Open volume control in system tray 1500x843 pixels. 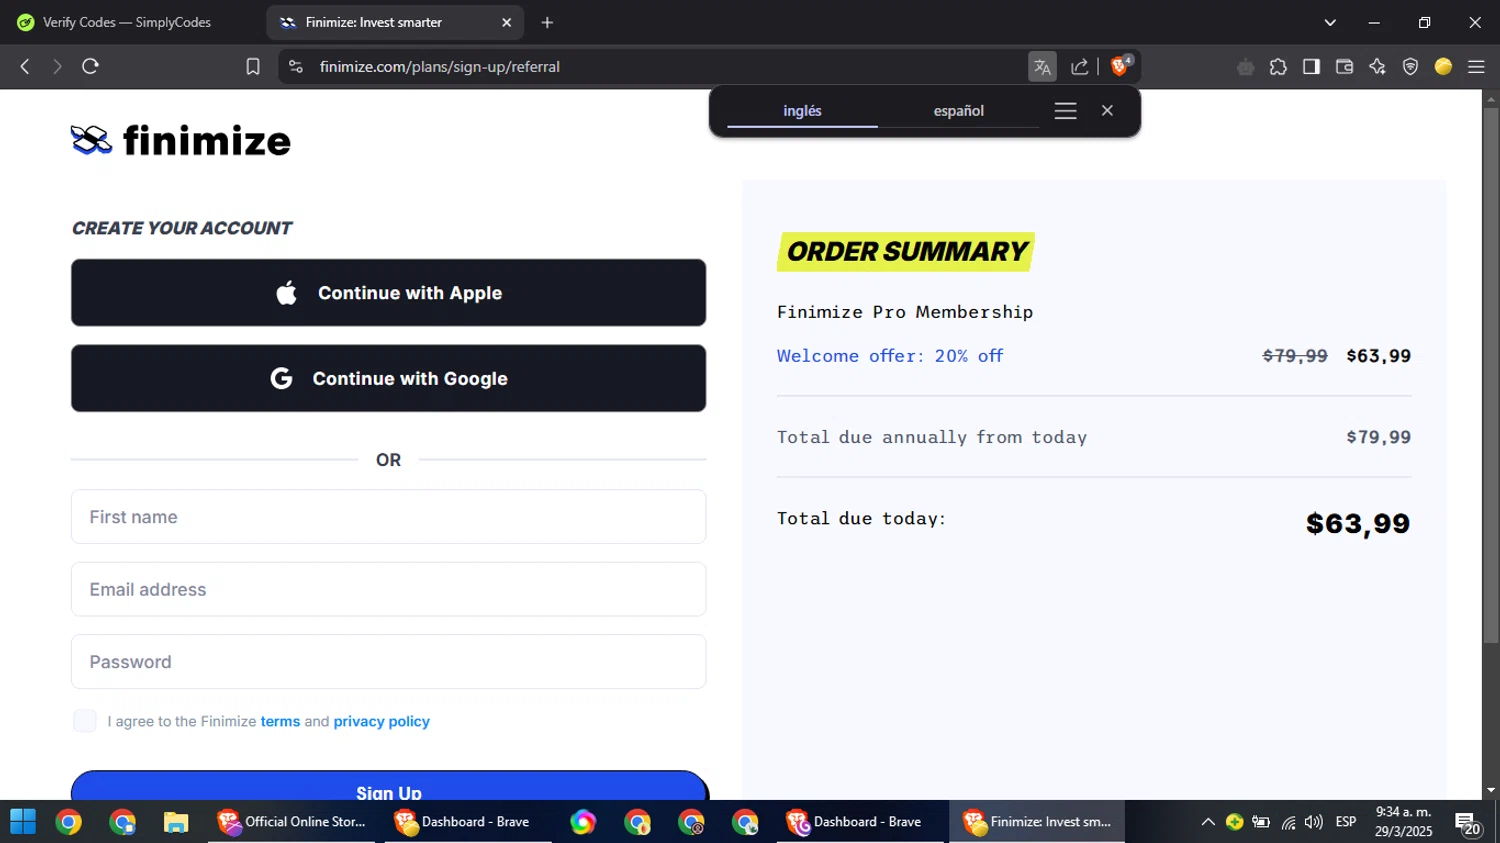1314,822
